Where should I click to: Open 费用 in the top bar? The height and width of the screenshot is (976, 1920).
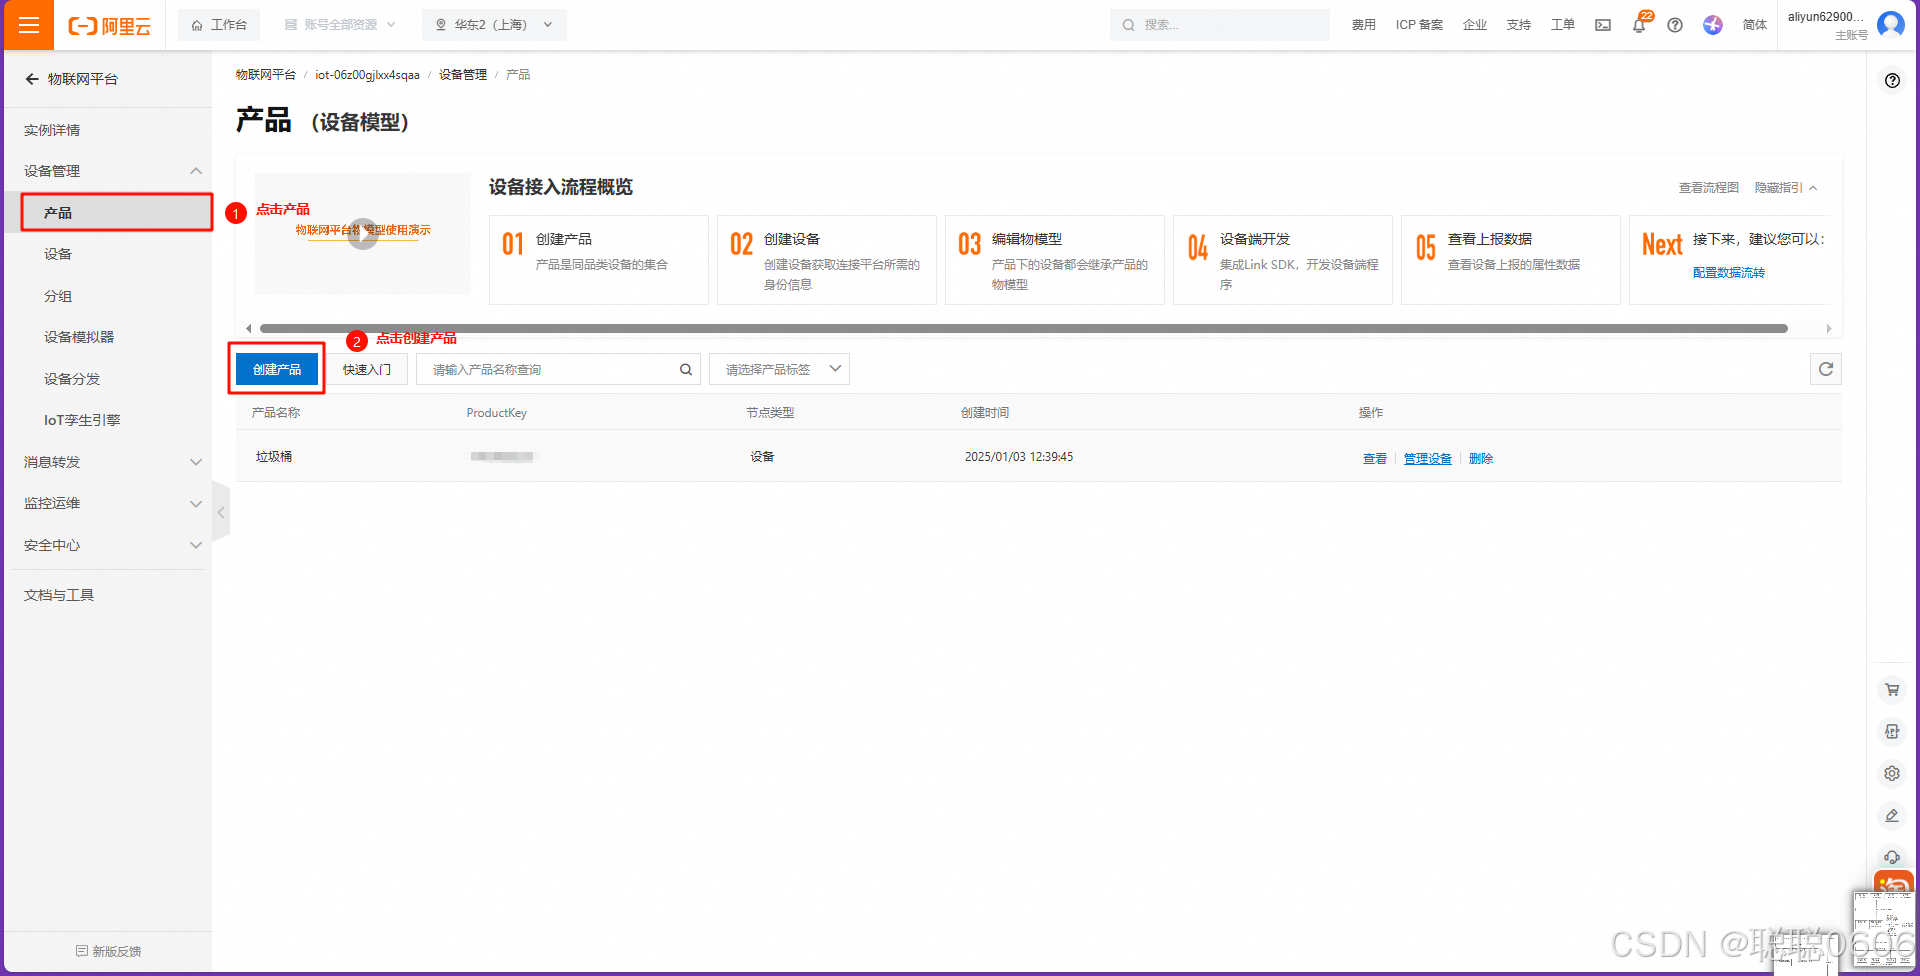click(1364, 25)
